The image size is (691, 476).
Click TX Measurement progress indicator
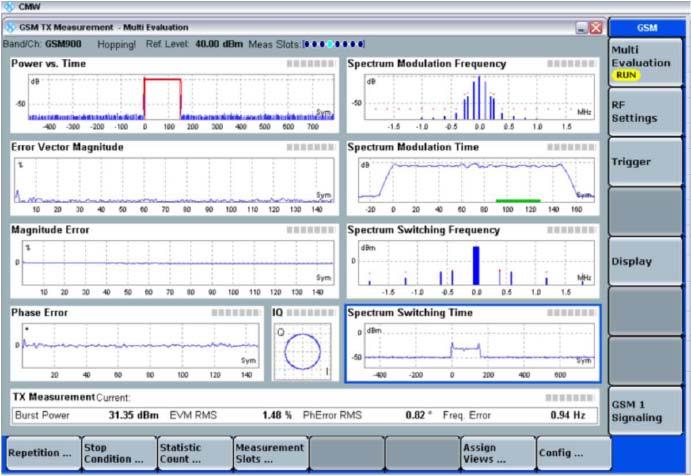(x=569, y=398)
